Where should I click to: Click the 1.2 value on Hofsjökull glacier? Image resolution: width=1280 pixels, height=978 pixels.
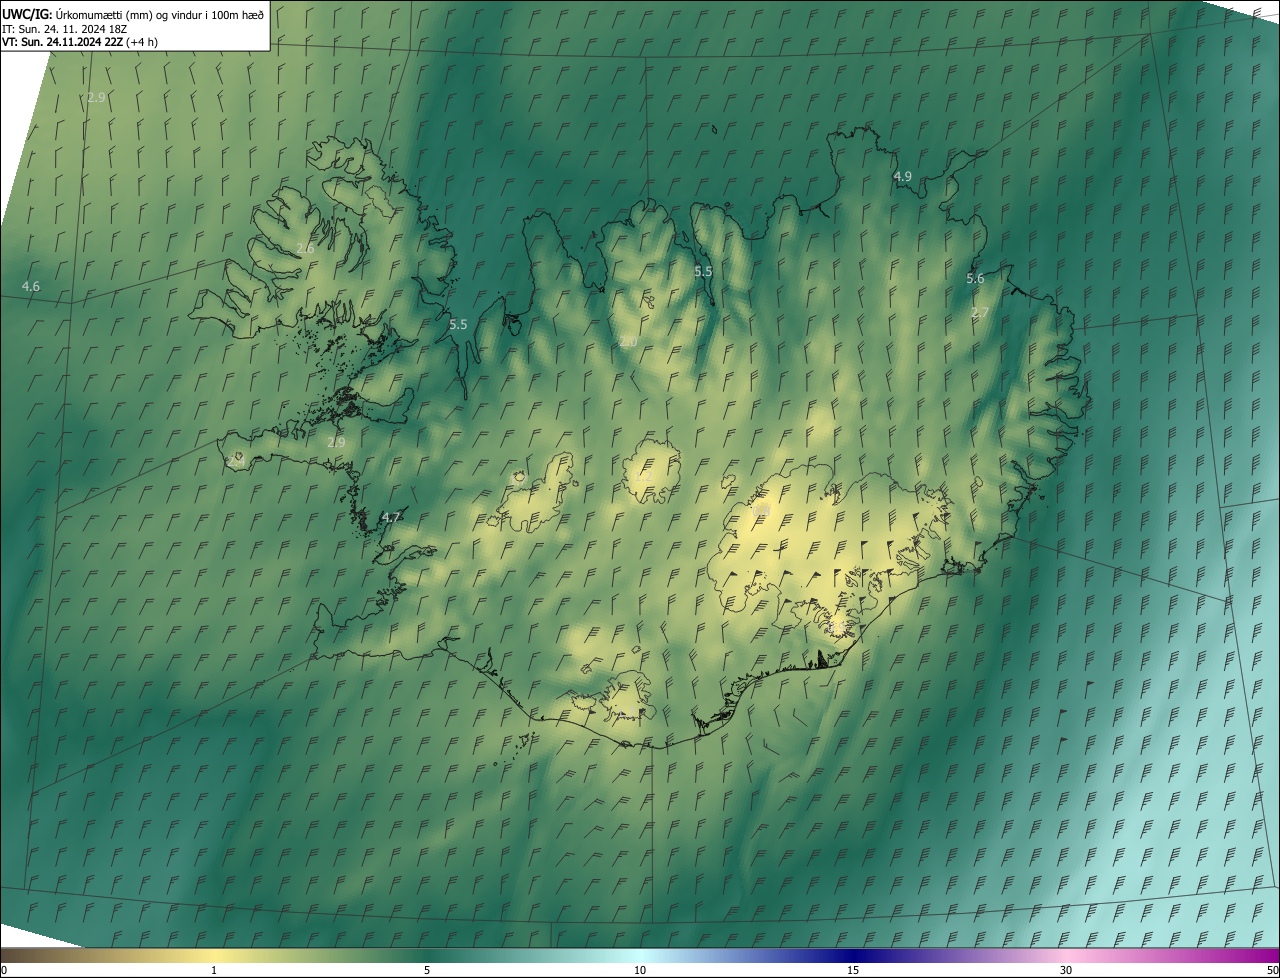[x=643, y=479]
